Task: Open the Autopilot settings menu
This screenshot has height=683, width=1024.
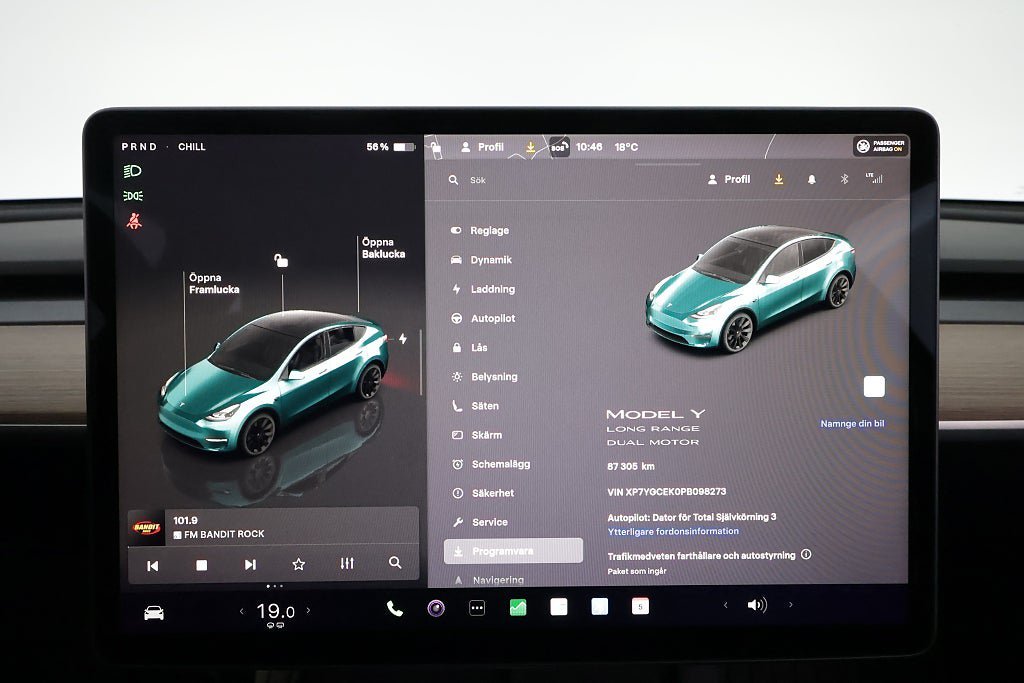Action: [x=484, y=319]
